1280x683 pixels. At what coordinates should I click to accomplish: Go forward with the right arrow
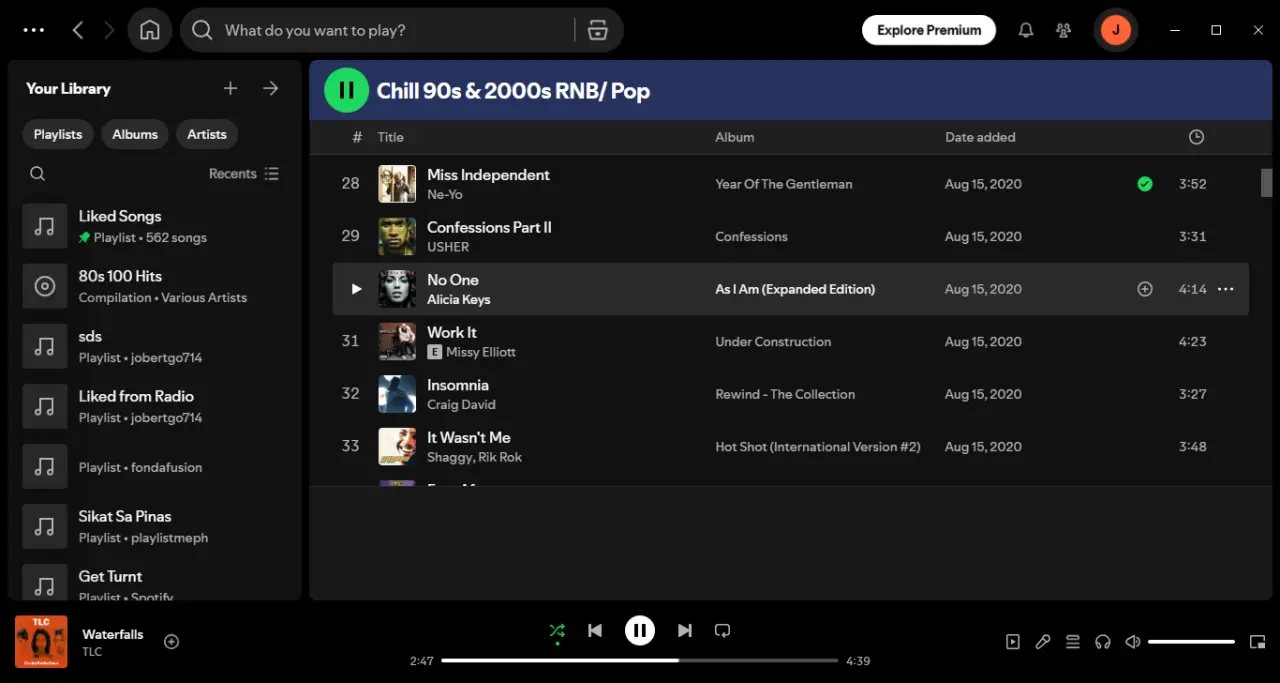click(x=109, y=30)
